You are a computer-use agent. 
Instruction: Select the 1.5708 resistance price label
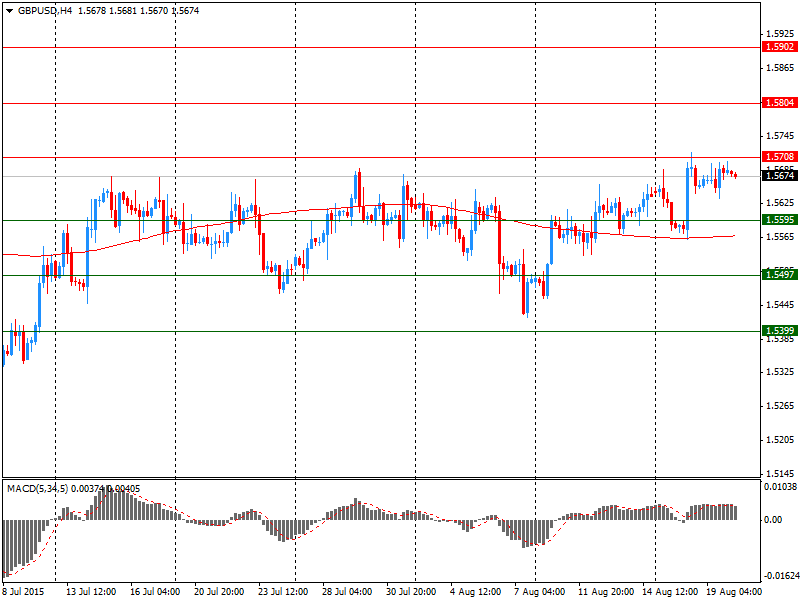779,157
